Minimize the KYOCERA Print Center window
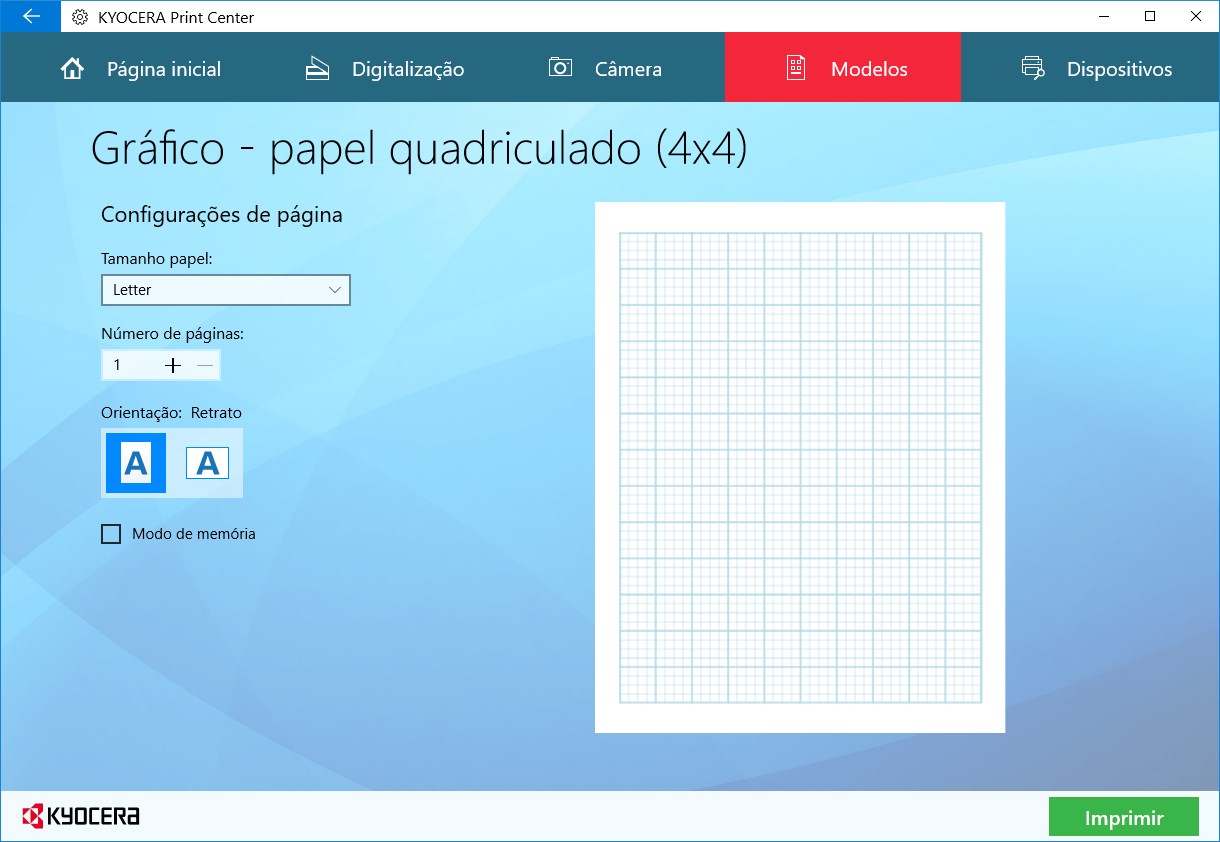The height and width of the screenshot is (842, 1220). 1104,16
